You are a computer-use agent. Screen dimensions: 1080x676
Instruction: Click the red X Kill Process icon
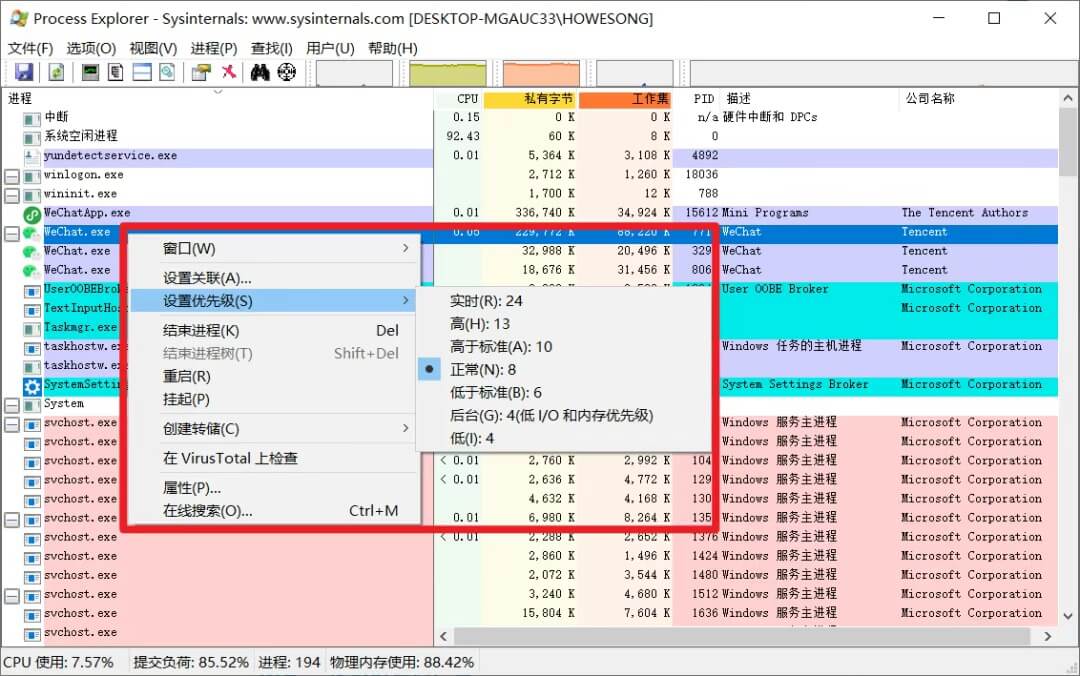[229, 72]
